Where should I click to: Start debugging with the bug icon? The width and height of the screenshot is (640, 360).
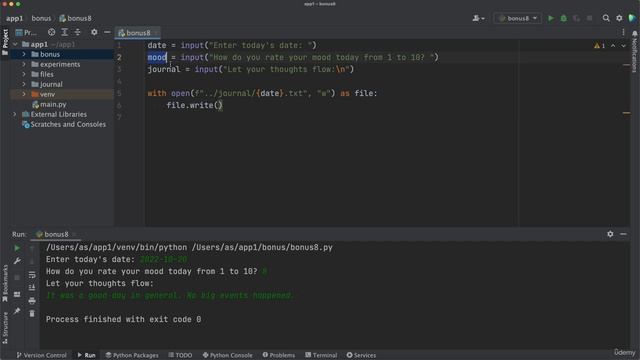564,18
